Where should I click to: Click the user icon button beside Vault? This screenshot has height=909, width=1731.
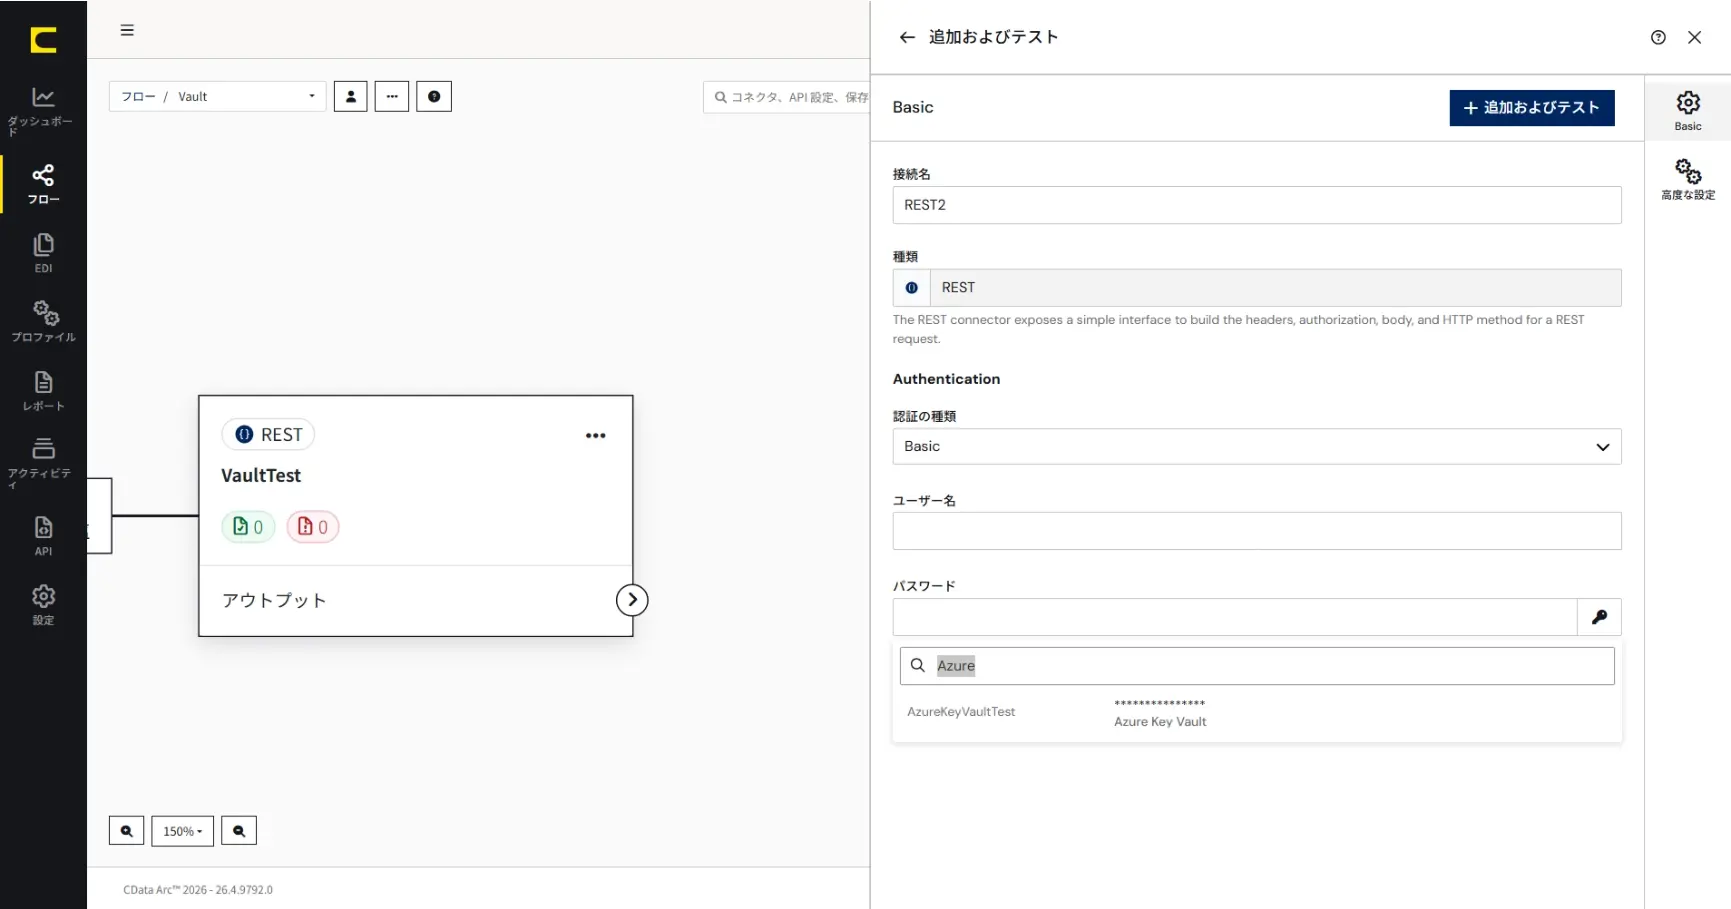click(350, 96)
